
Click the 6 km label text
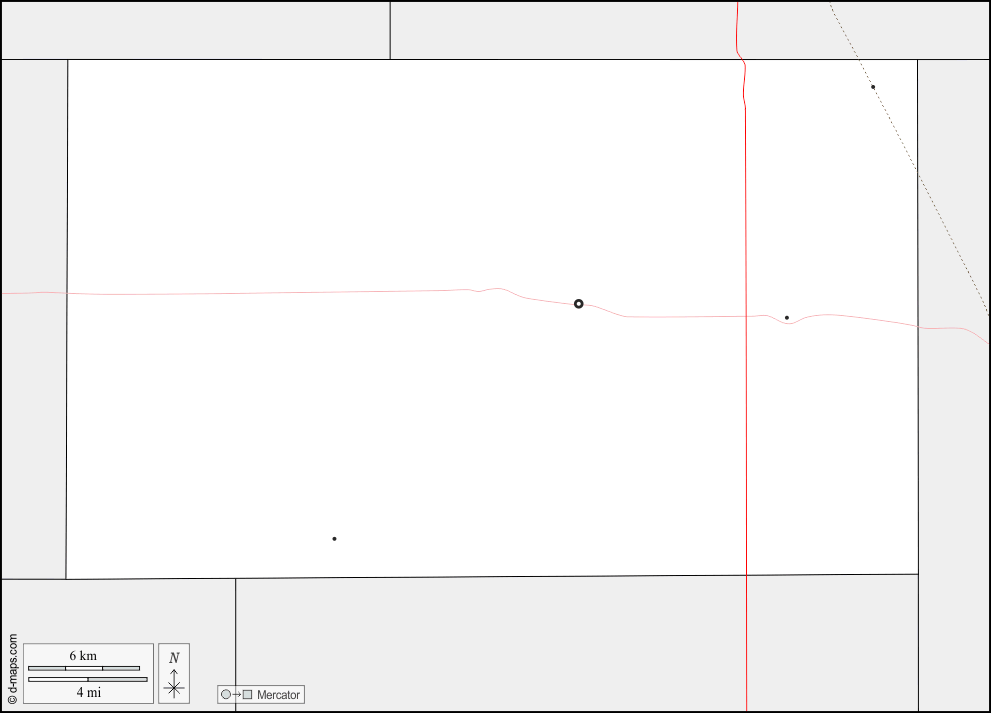pos(83,655)
